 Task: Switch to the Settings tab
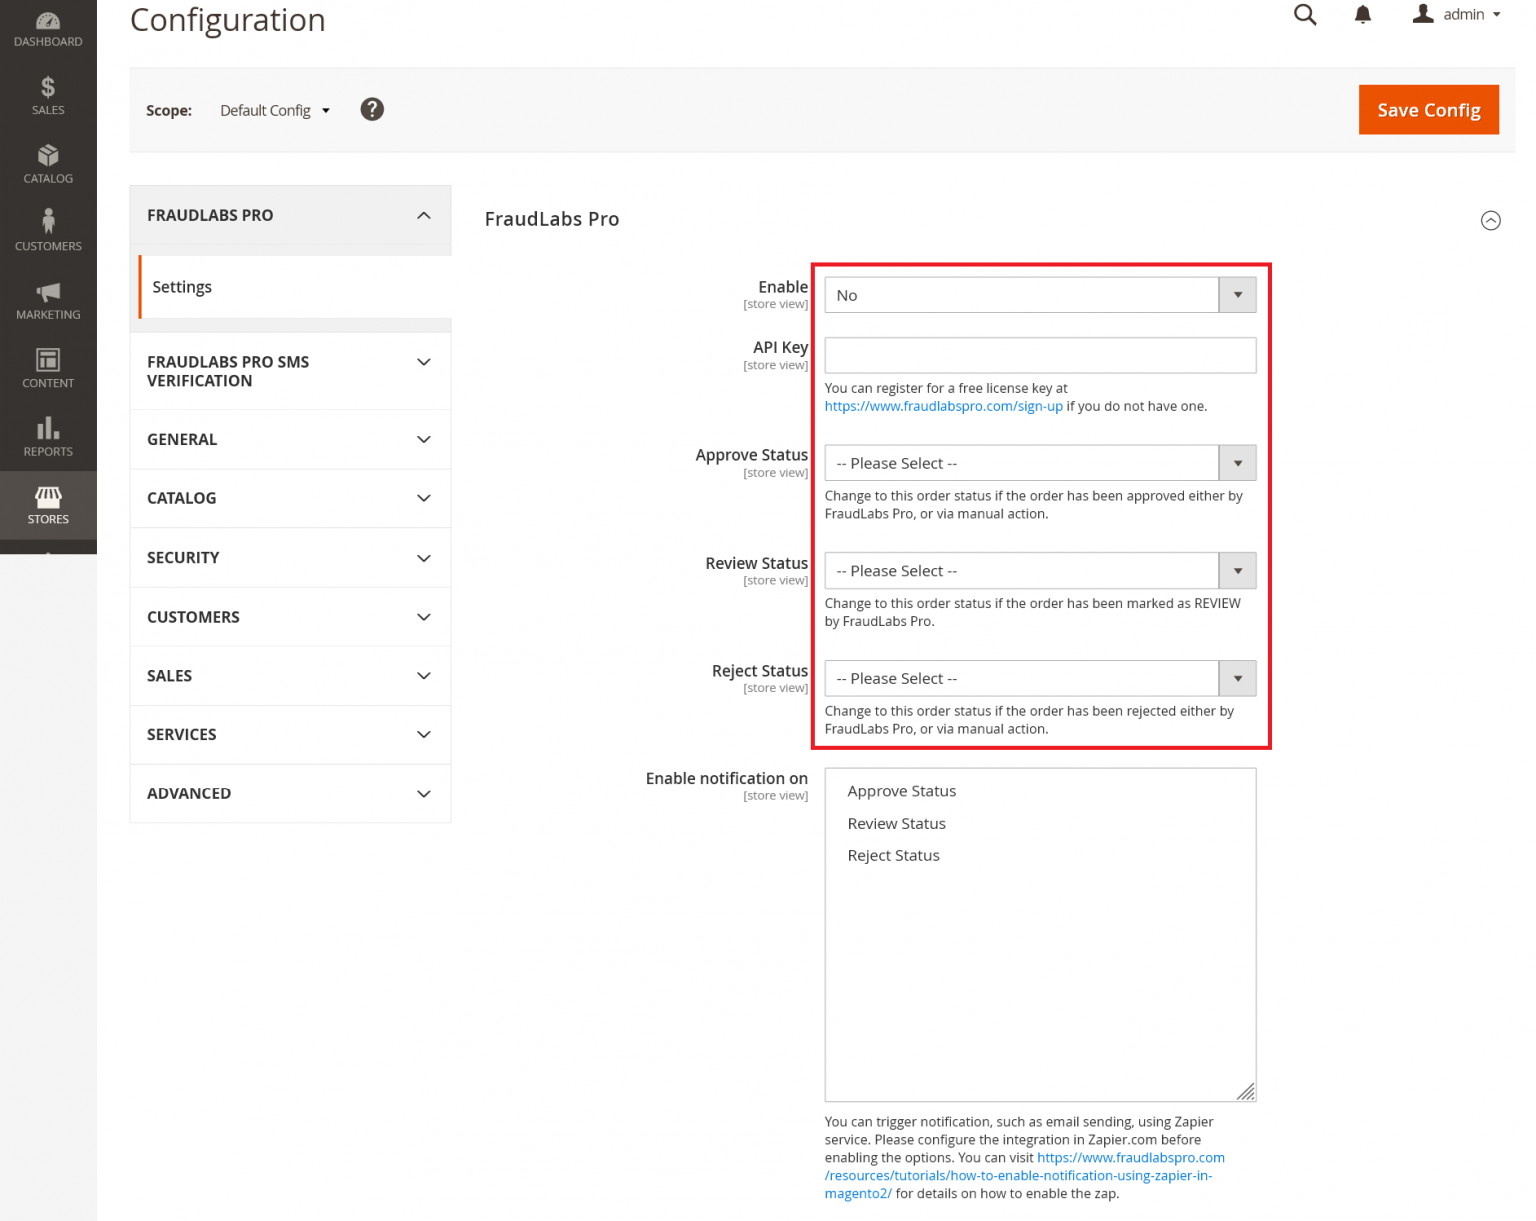(182, 287)
